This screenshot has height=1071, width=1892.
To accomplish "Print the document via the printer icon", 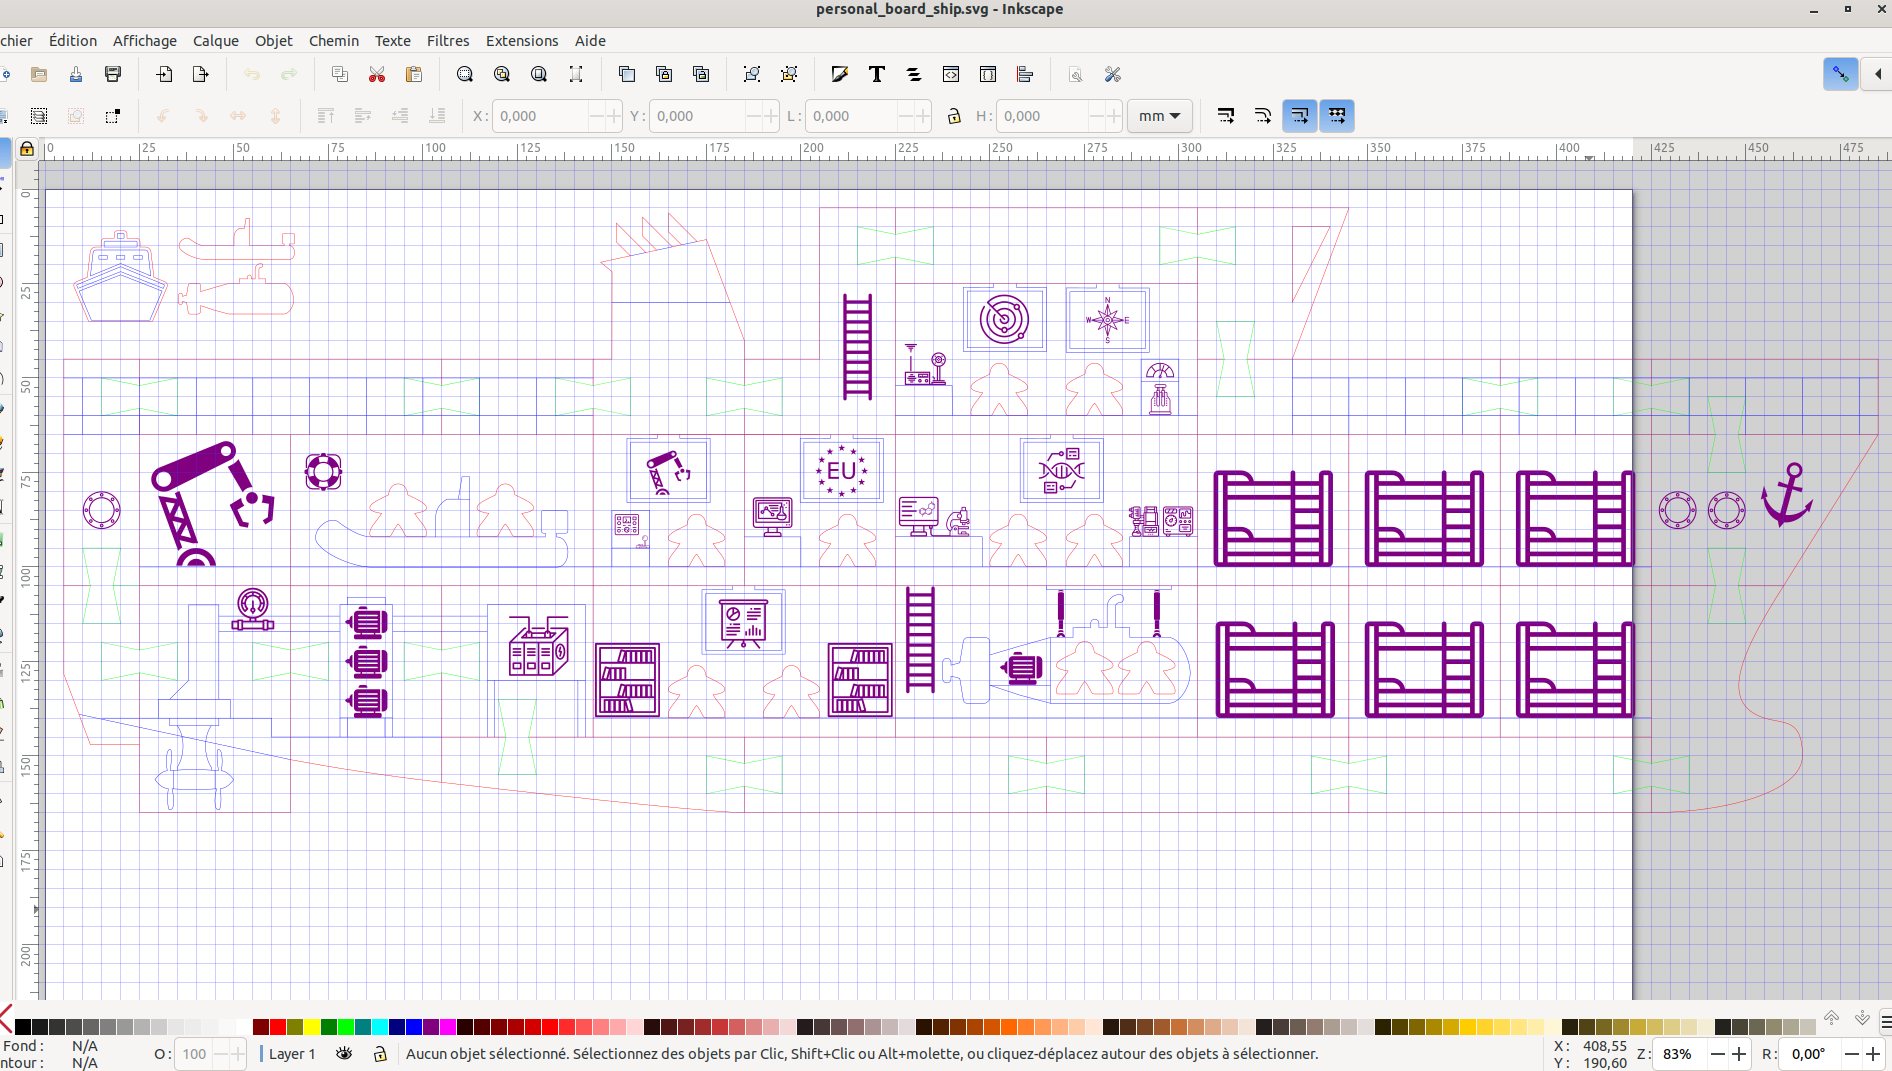I will (x=113, y=74).
